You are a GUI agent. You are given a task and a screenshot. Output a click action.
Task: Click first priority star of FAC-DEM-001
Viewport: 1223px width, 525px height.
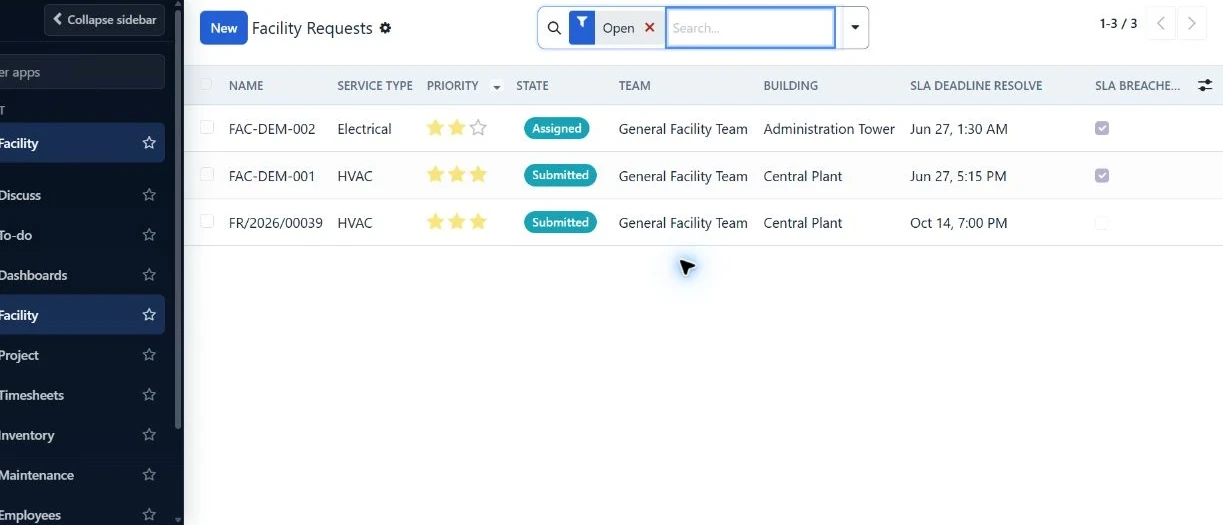point(435,175)
